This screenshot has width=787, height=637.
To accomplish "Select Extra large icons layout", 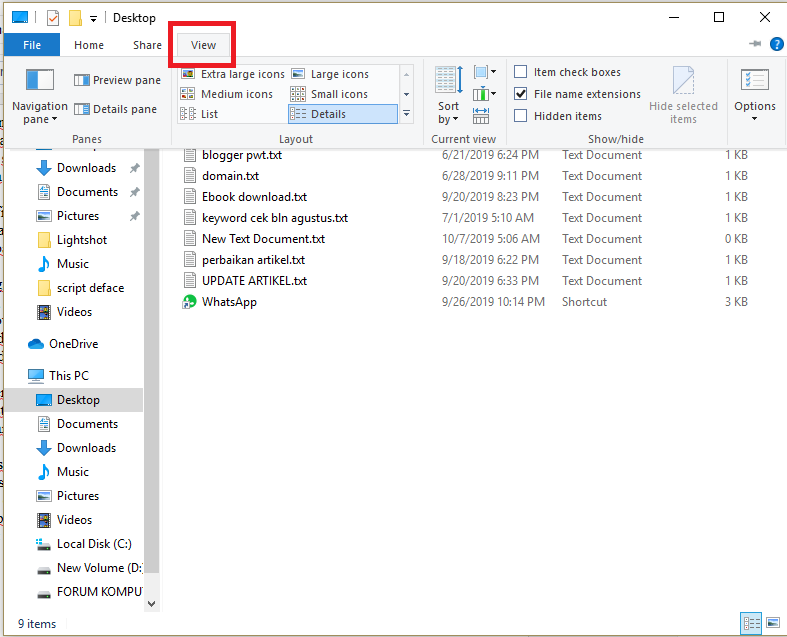I will (x=233, y=74).
